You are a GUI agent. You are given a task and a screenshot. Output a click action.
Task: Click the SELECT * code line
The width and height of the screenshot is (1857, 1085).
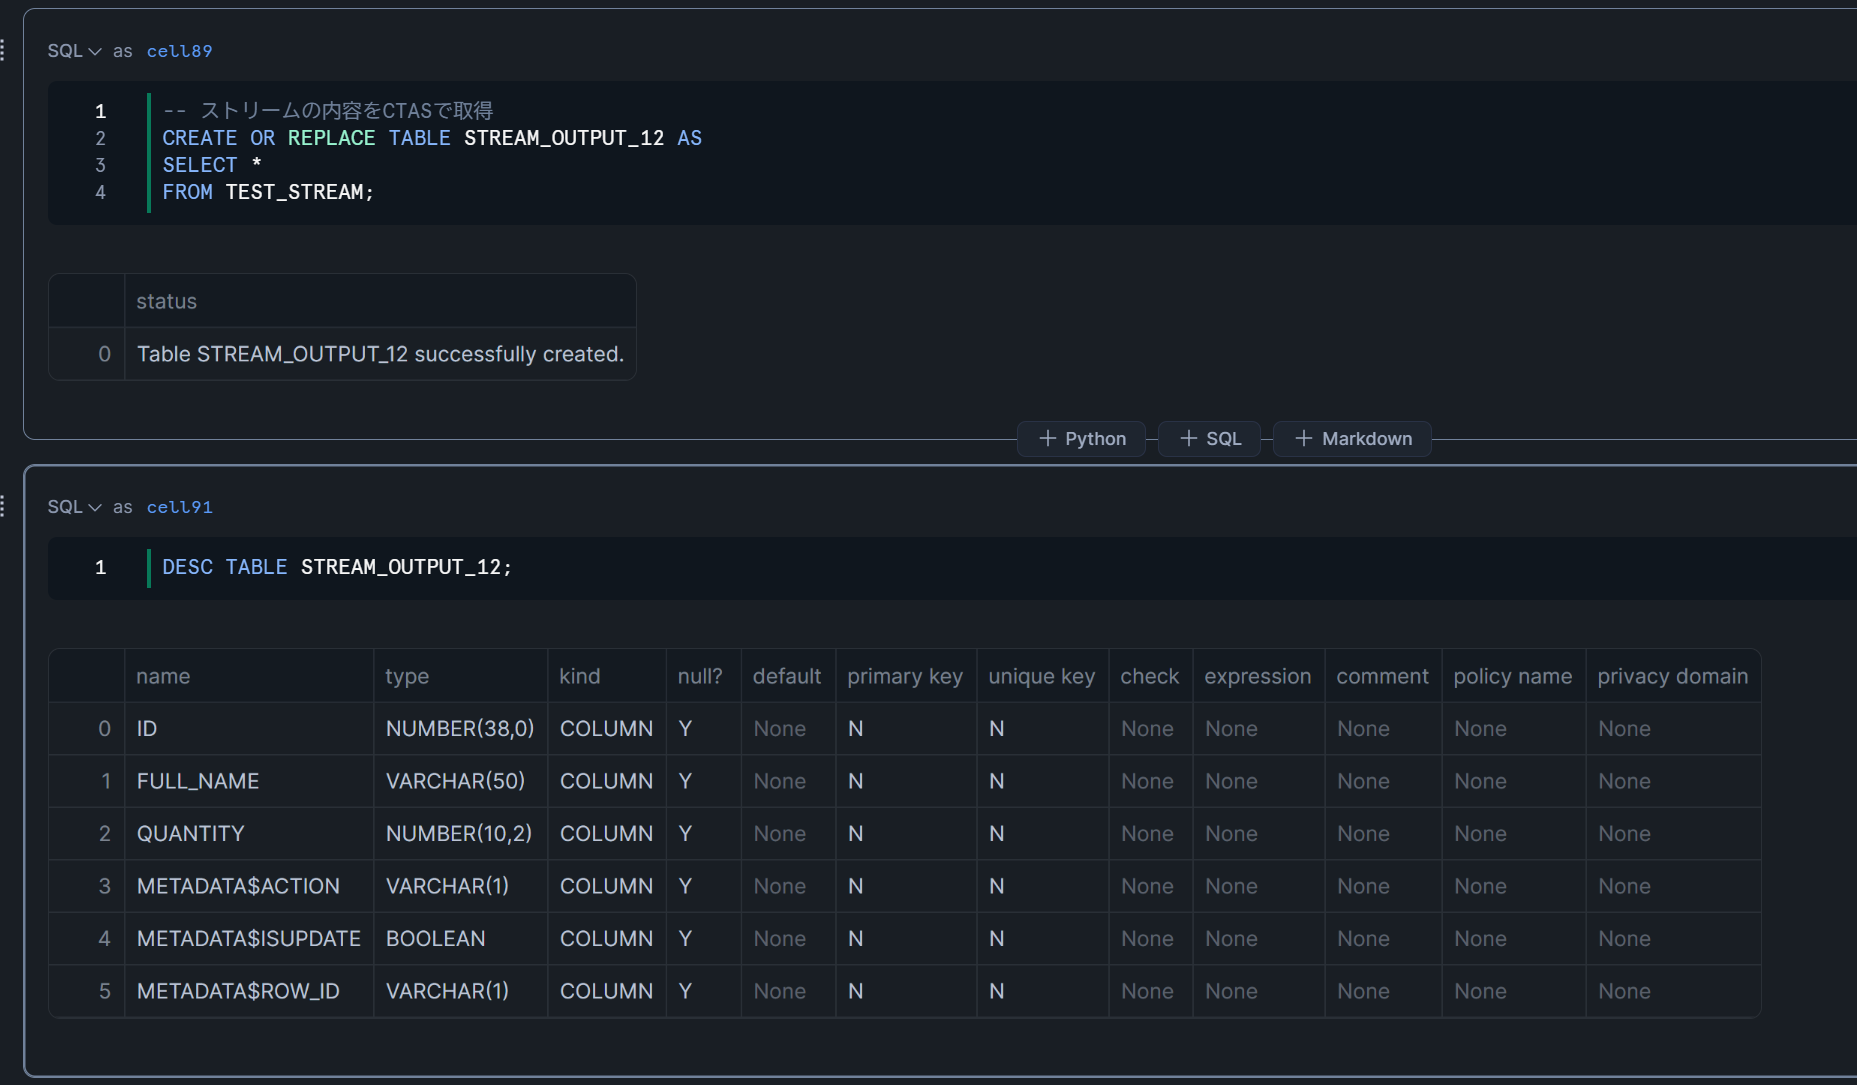pos(212,165)
